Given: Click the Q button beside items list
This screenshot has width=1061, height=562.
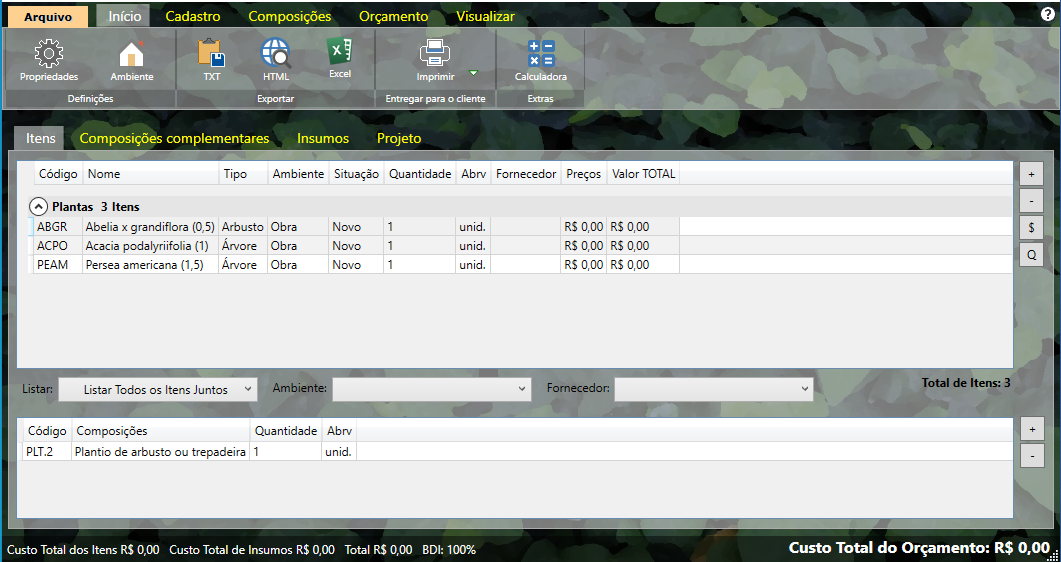Looking at the screenshot, I should 1031,255.
